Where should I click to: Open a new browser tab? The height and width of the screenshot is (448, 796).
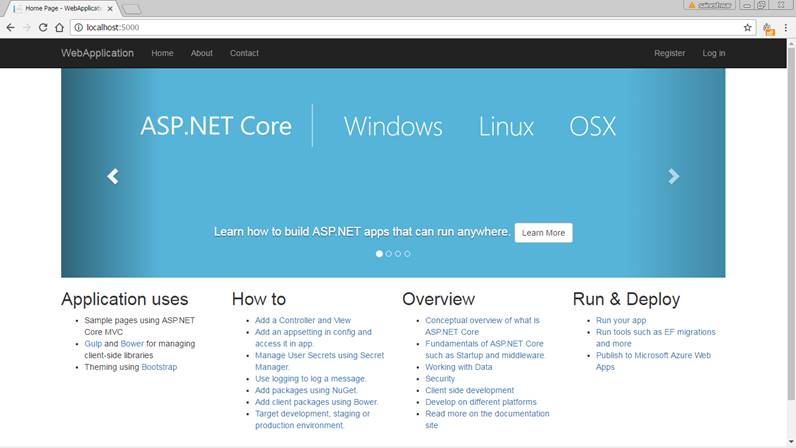pos(131,9)
